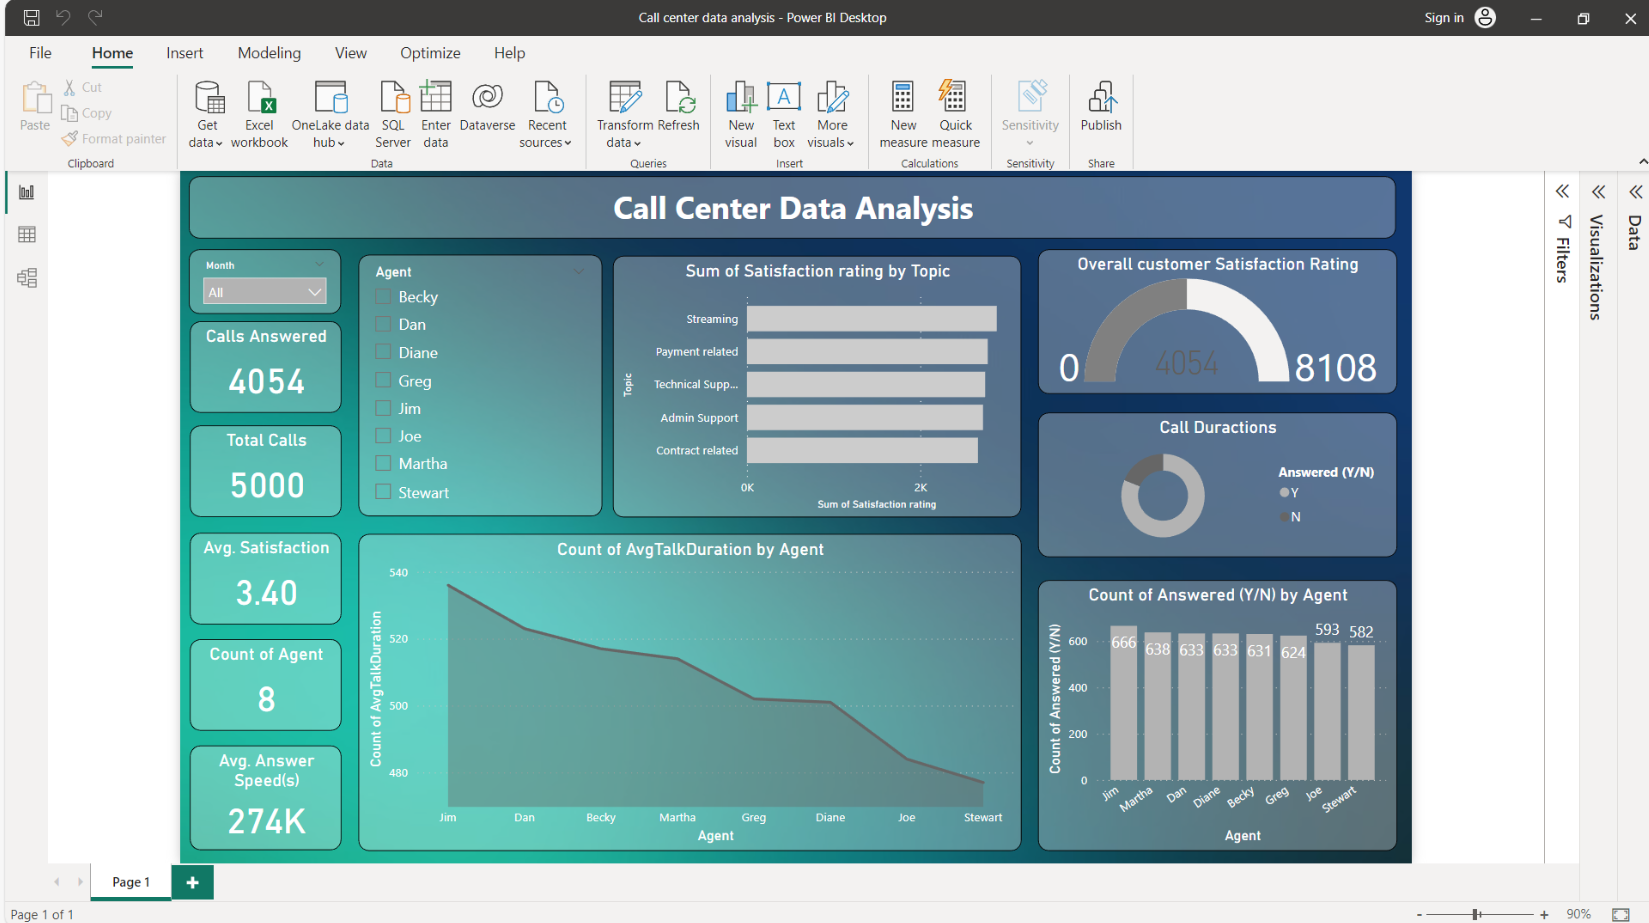This screenshot has height=923, width=1649.
Task: Insert a New visual
Action: click(740, 113)
